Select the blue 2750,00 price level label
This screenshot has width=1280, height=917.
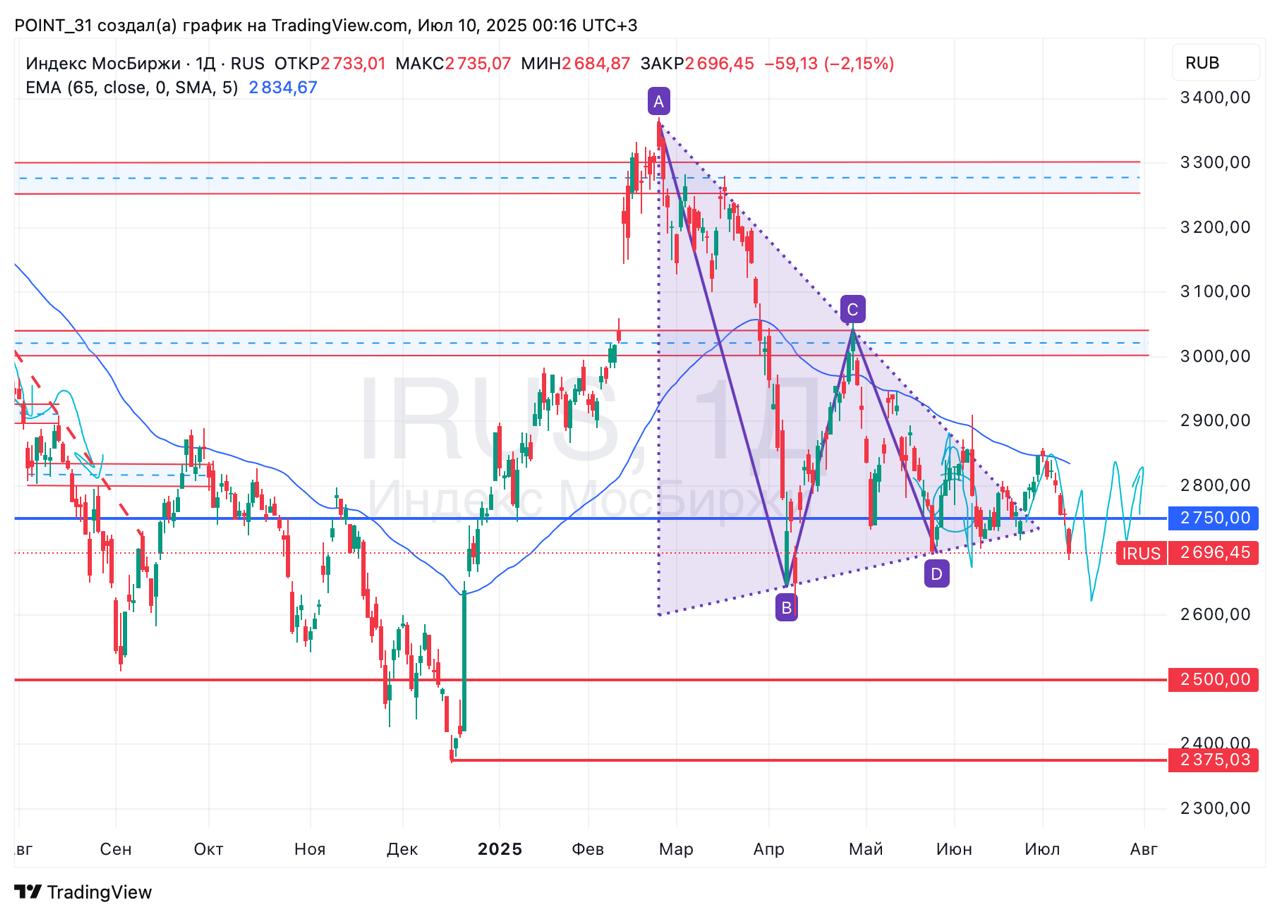(x=1215, y=518)
